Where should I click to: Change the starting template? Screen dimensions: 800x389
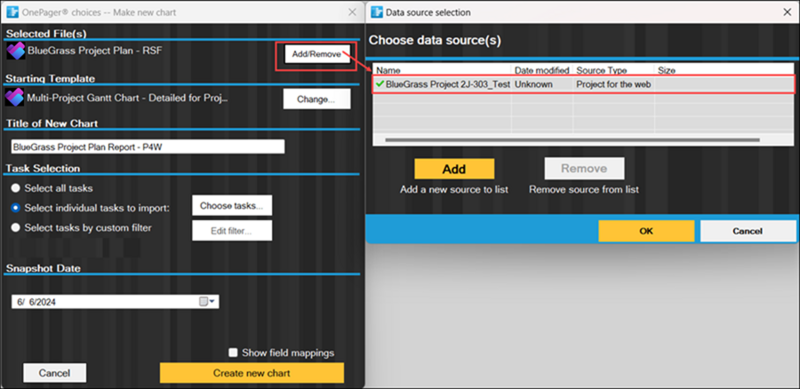(317, 99)
